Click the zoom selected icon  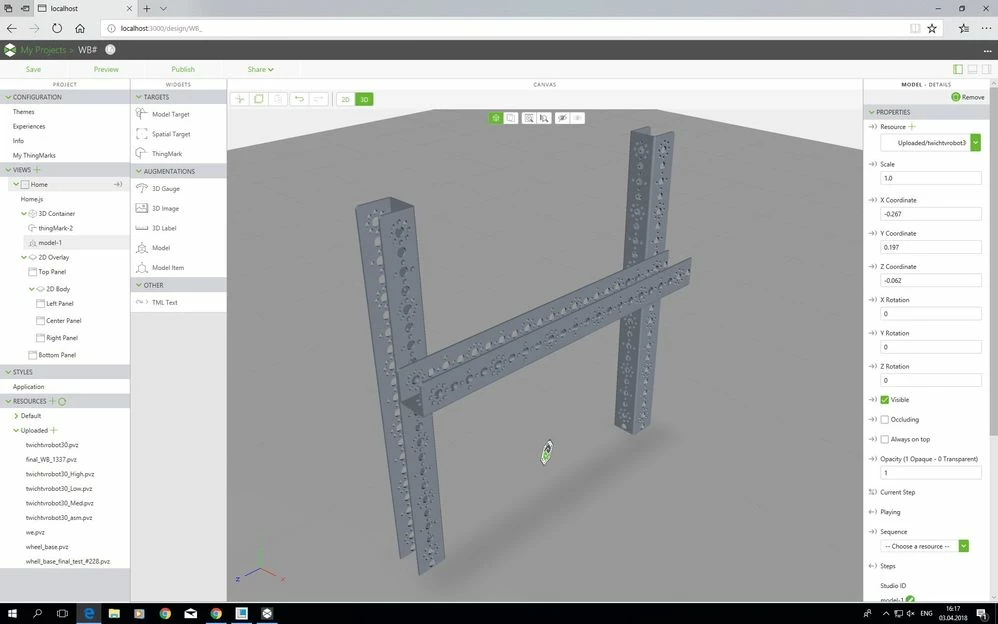coord(544,118)
